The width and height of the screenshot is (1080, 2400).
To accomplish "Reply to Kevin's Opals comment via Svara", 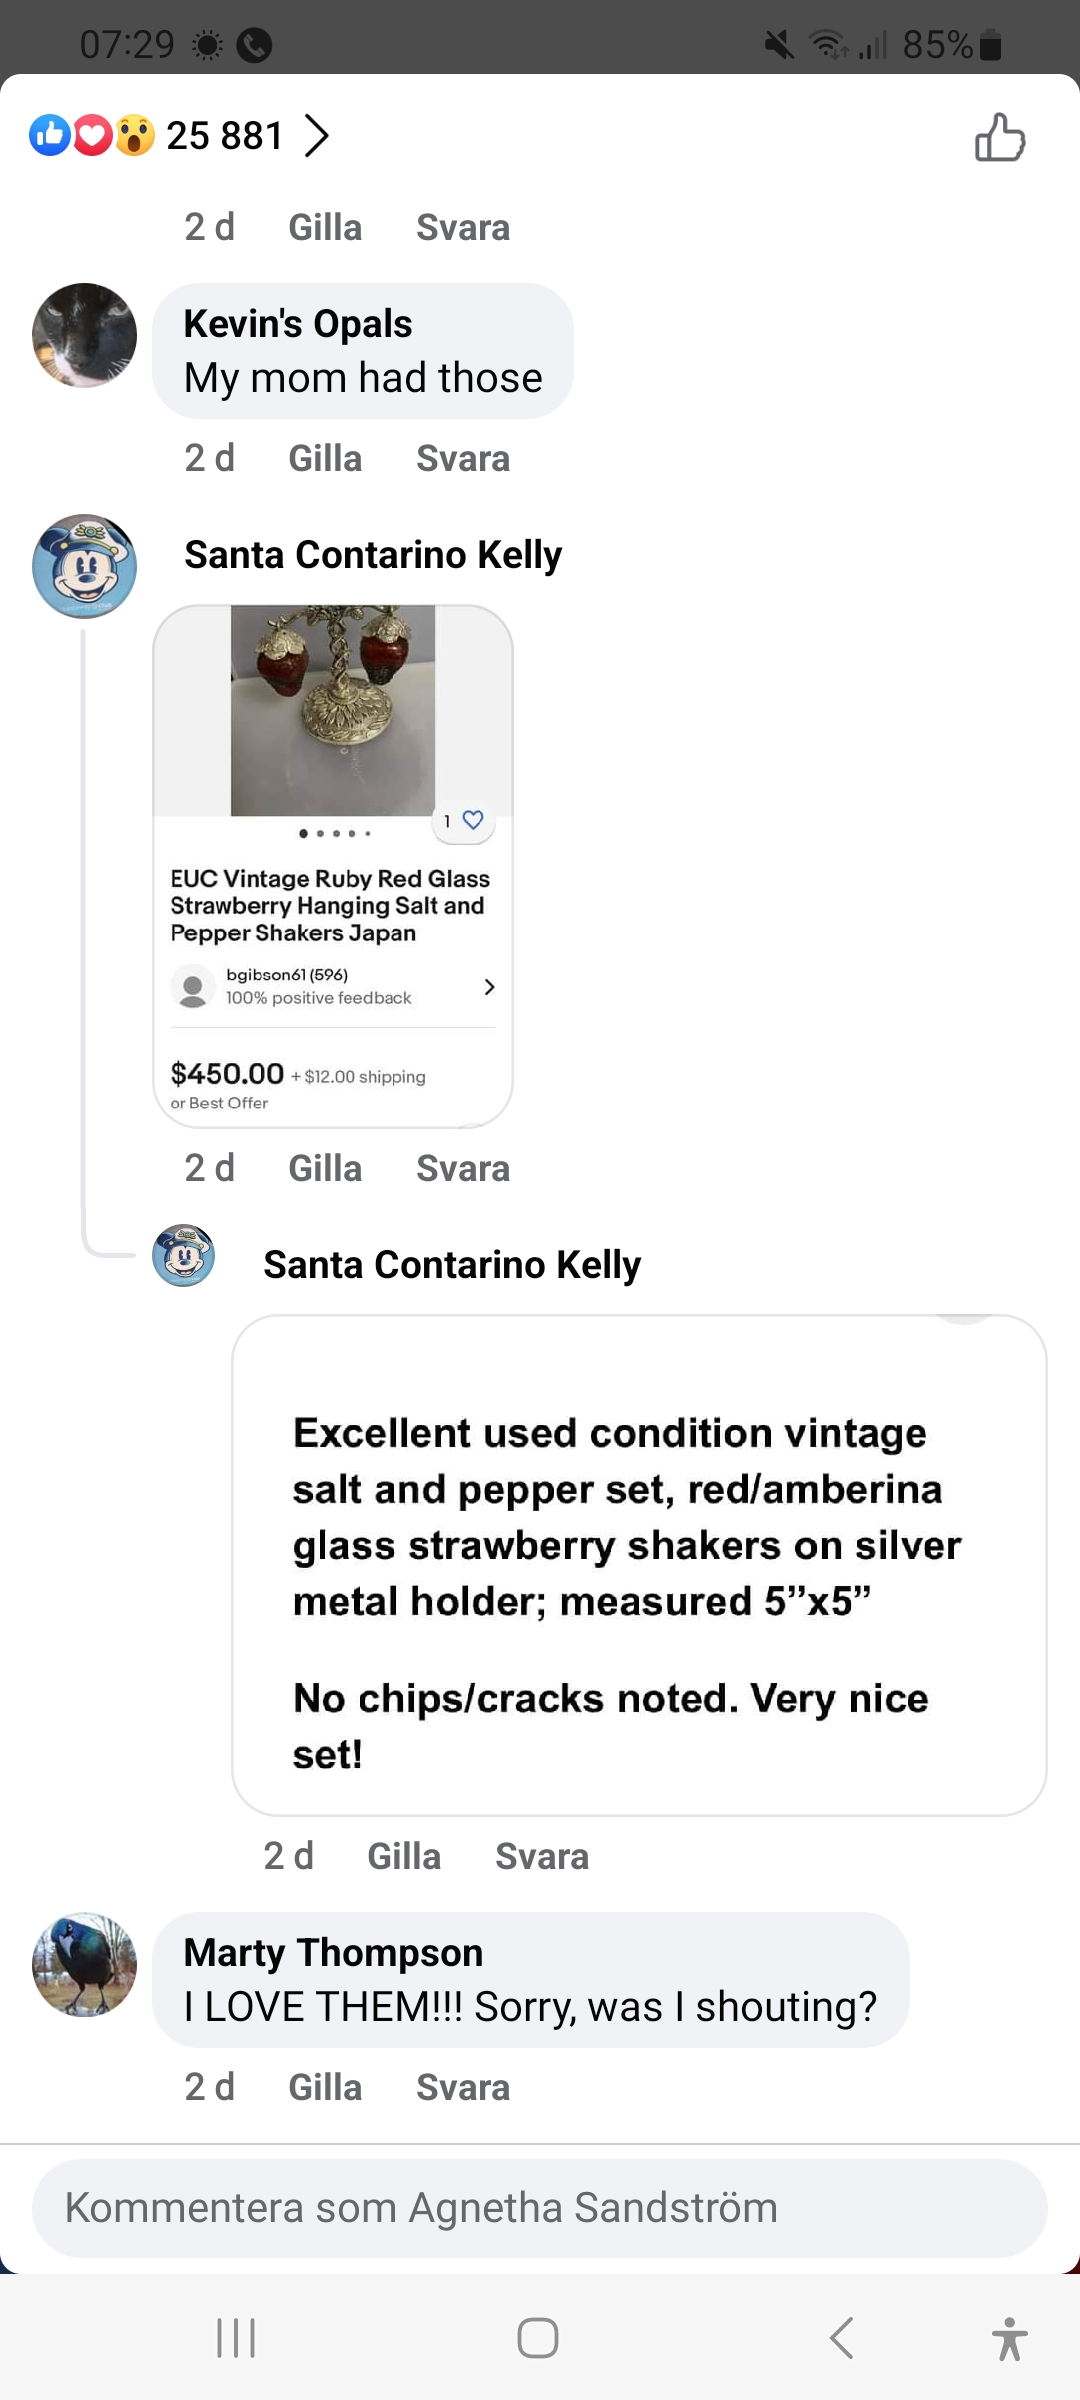I will (x=463, y=459).
